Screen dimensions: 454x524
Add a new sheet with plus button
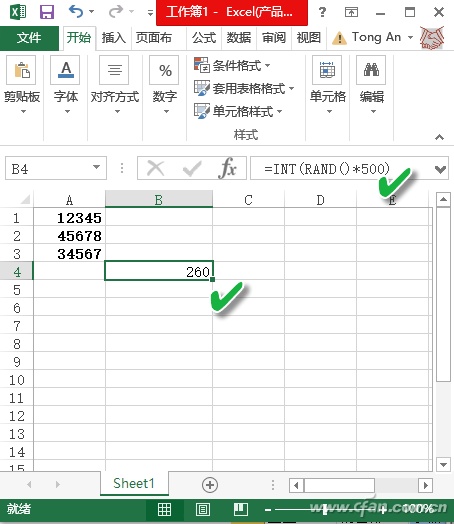tap(210, 485)
